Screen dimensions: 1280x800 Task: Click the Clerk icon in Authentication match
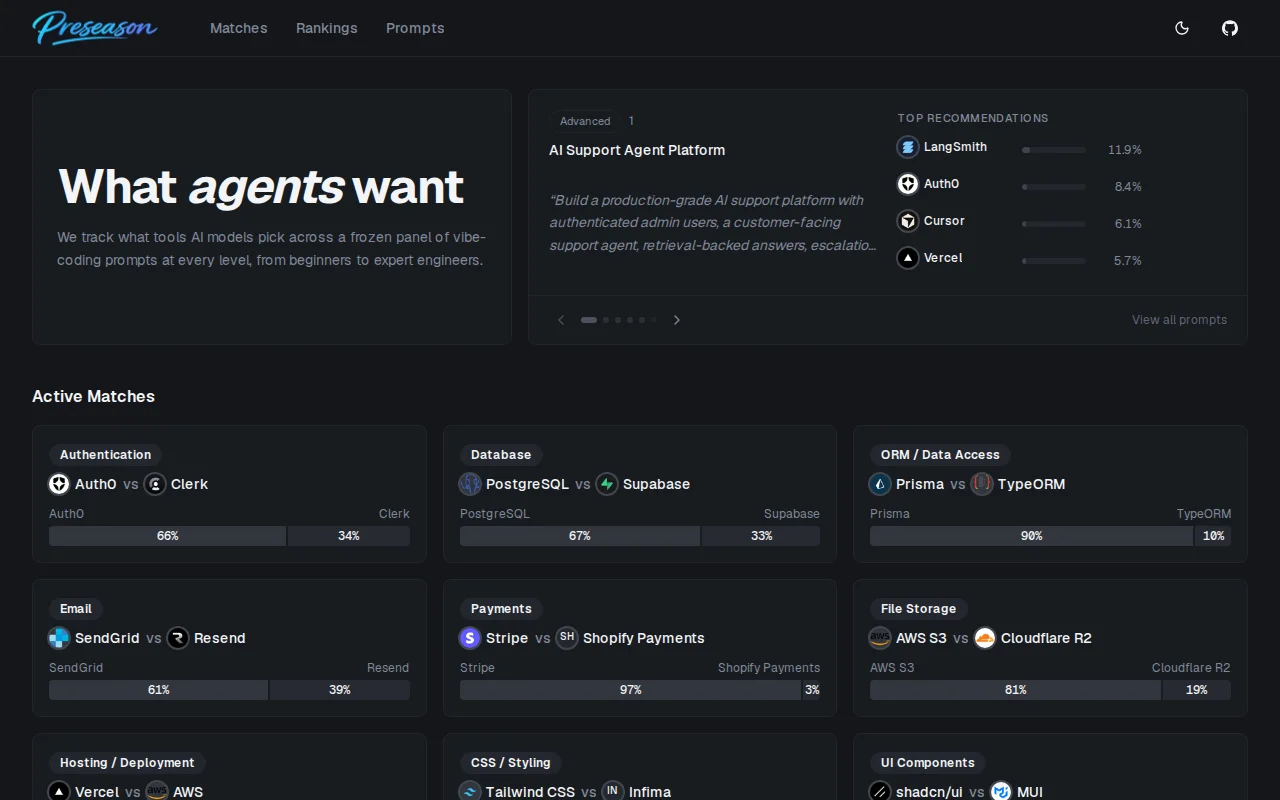point(155,484)
